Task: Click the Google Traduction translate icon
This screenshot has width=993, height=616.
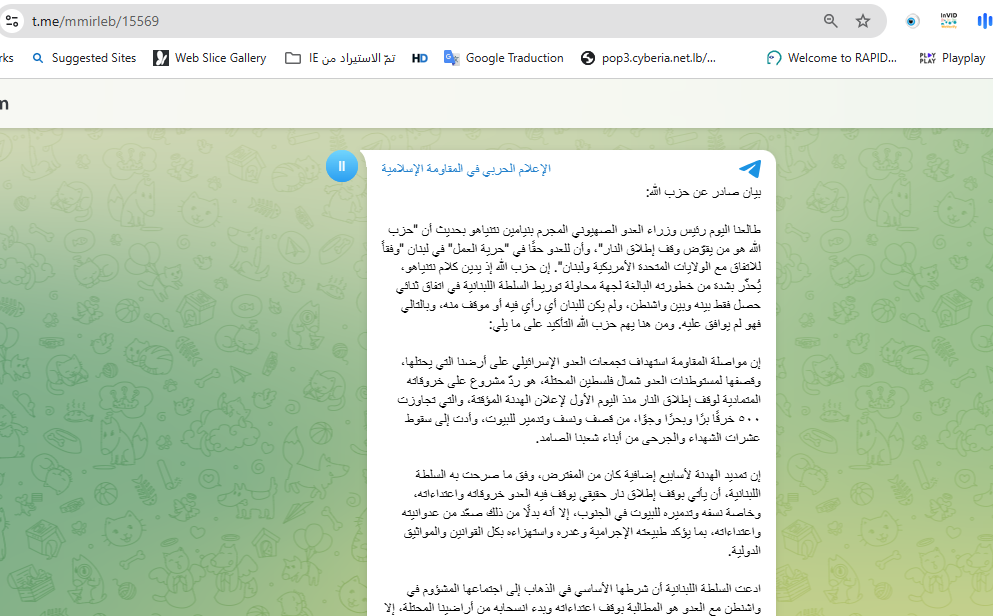Action: point(452,57)
